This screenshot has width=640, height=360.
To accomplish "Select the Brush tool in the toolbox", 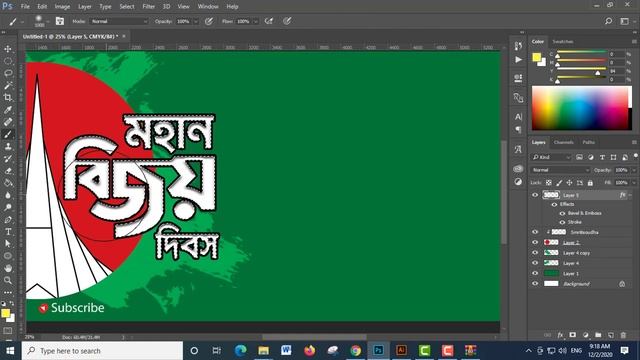I will [x=8, y=134].
